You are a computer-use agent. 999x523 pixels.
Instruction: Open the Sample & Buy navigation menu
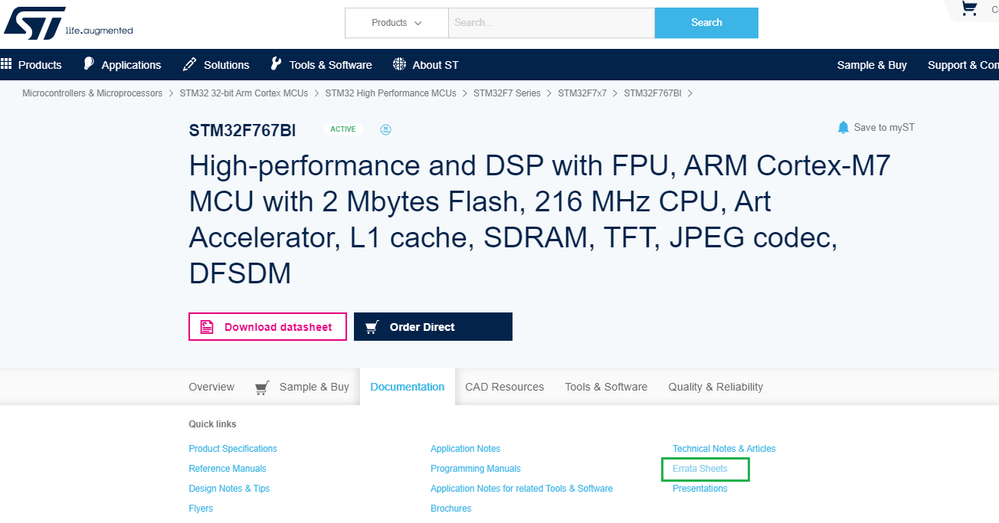872,65
